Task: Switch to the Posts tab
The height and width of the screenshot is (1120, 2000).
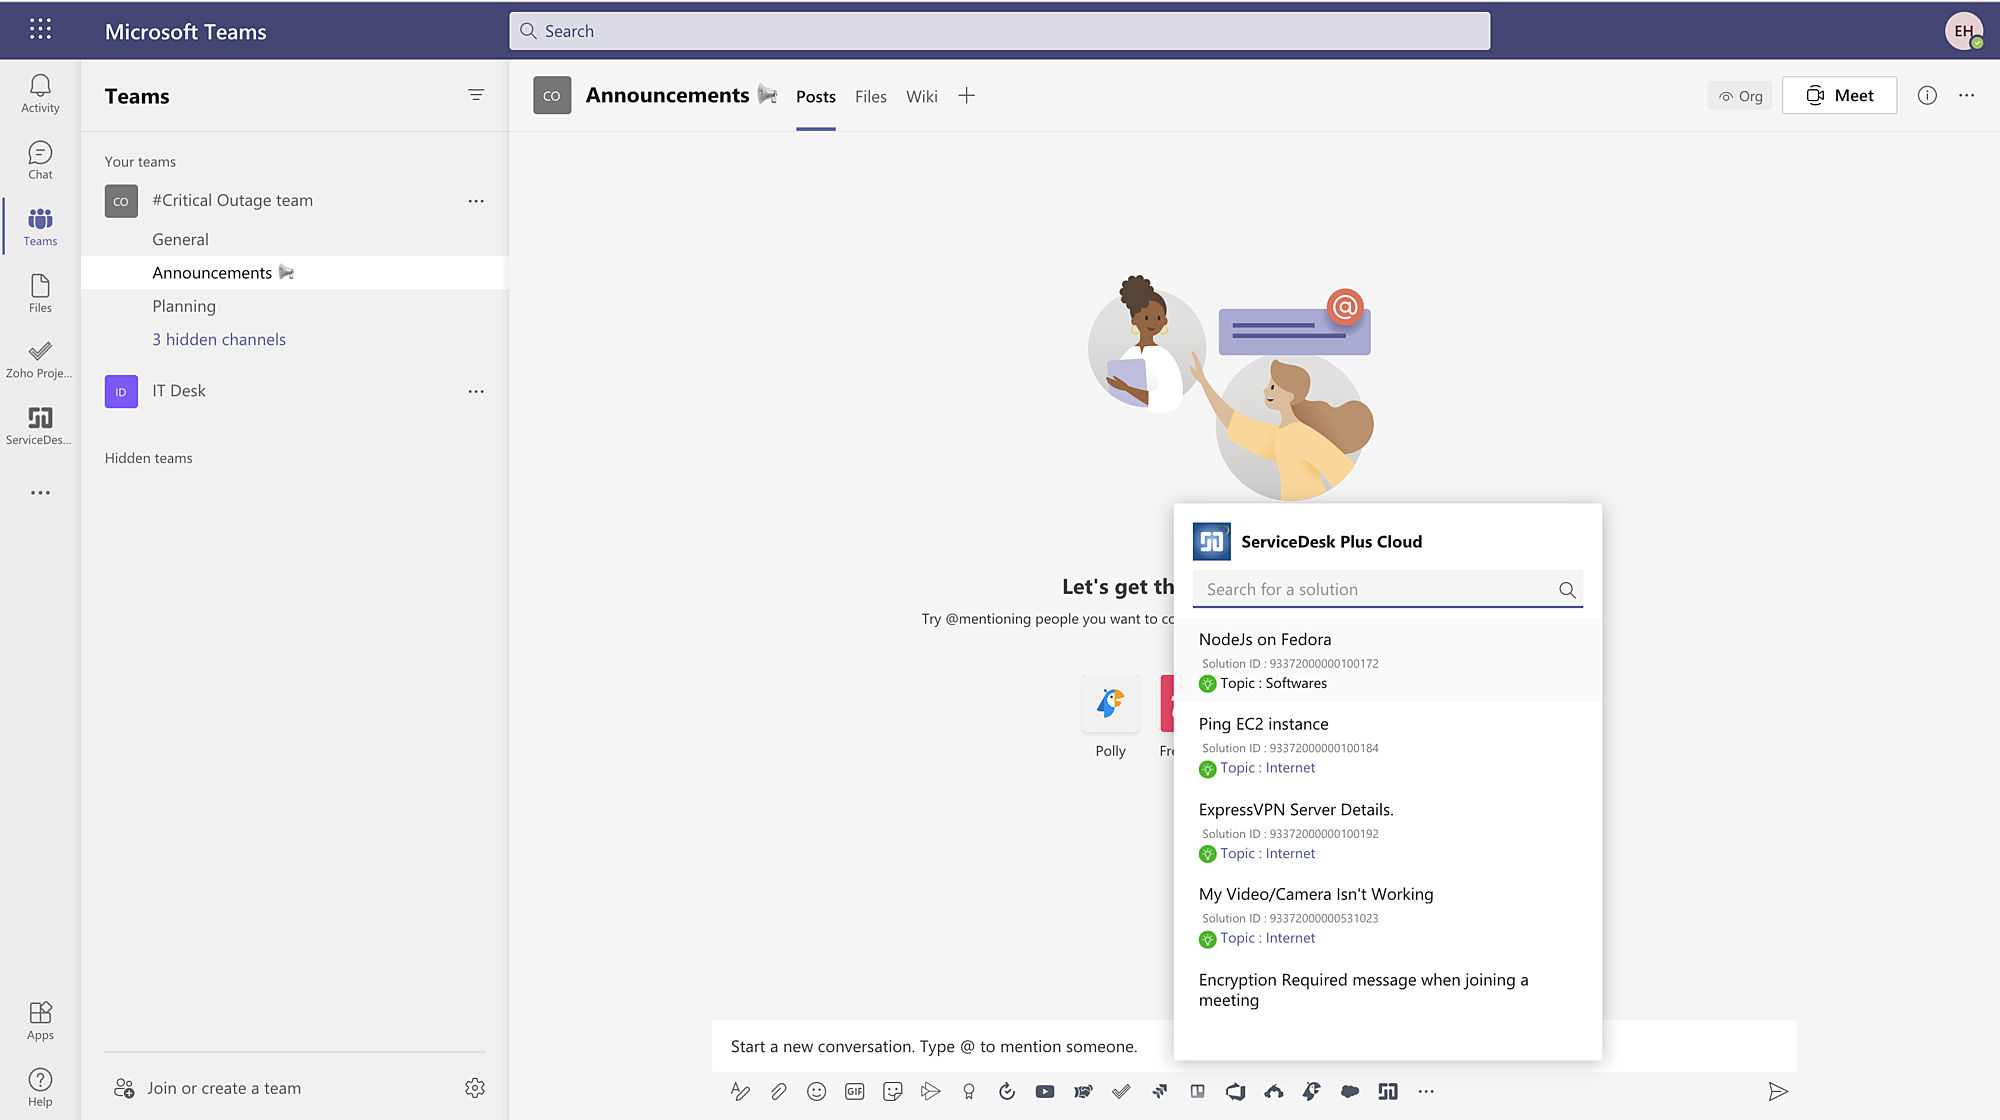Action: pos(816,96)
